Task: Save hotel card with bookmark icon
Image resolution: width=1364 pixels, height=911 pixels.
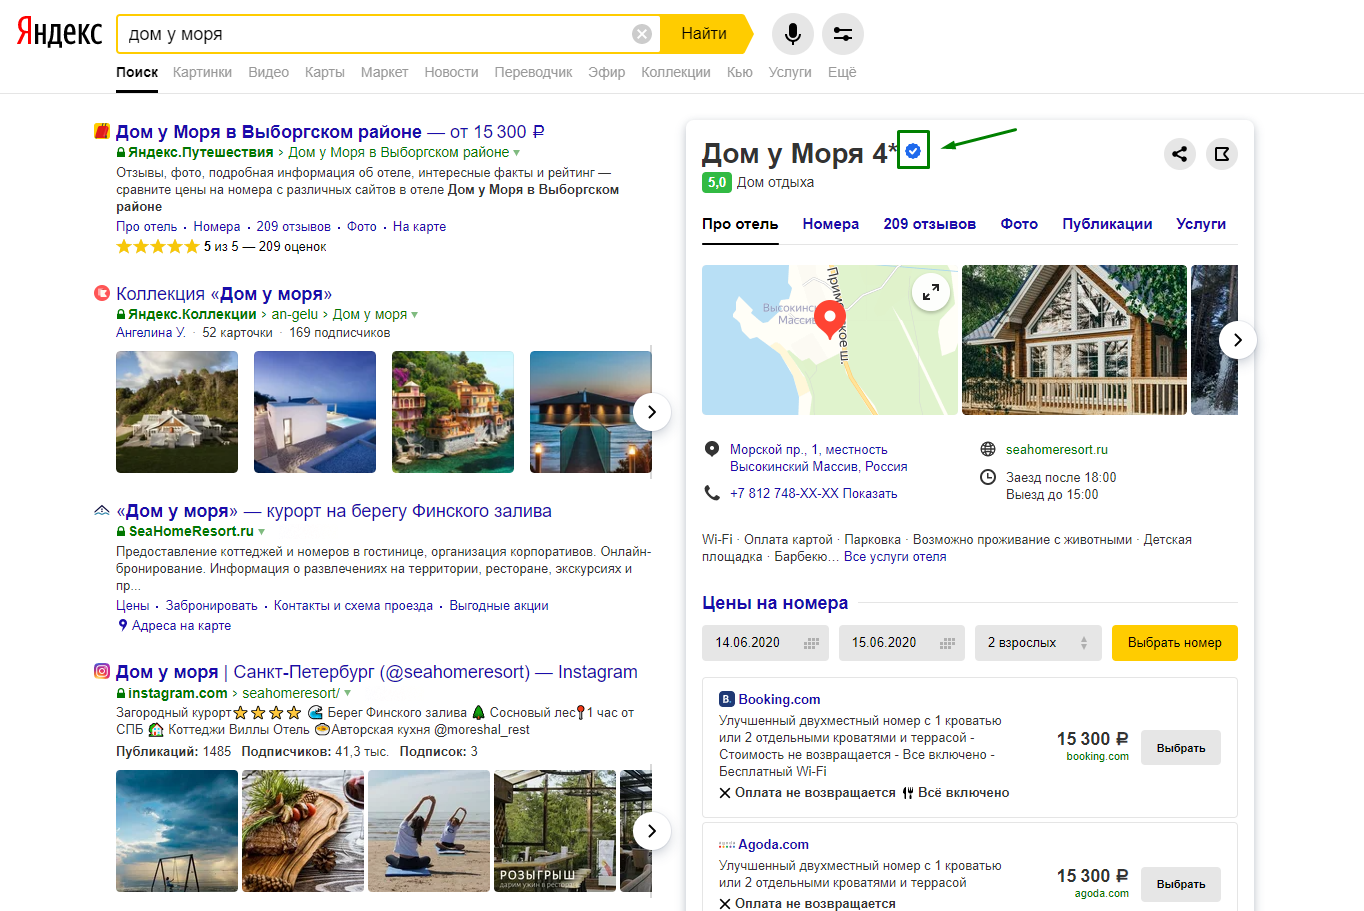Action: 1222,154
